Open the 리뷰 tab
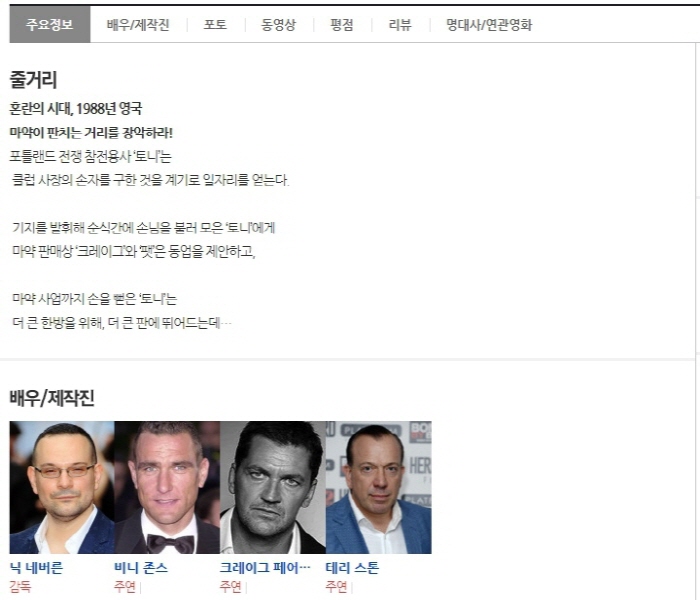700x600 pixels. point(400,25)
